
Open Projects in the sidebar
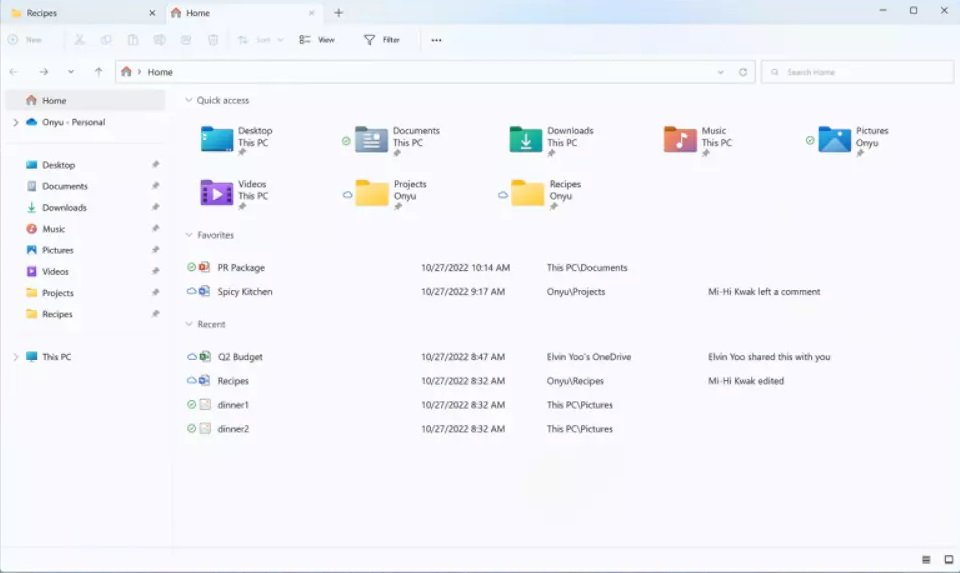[x=58, y=293]
